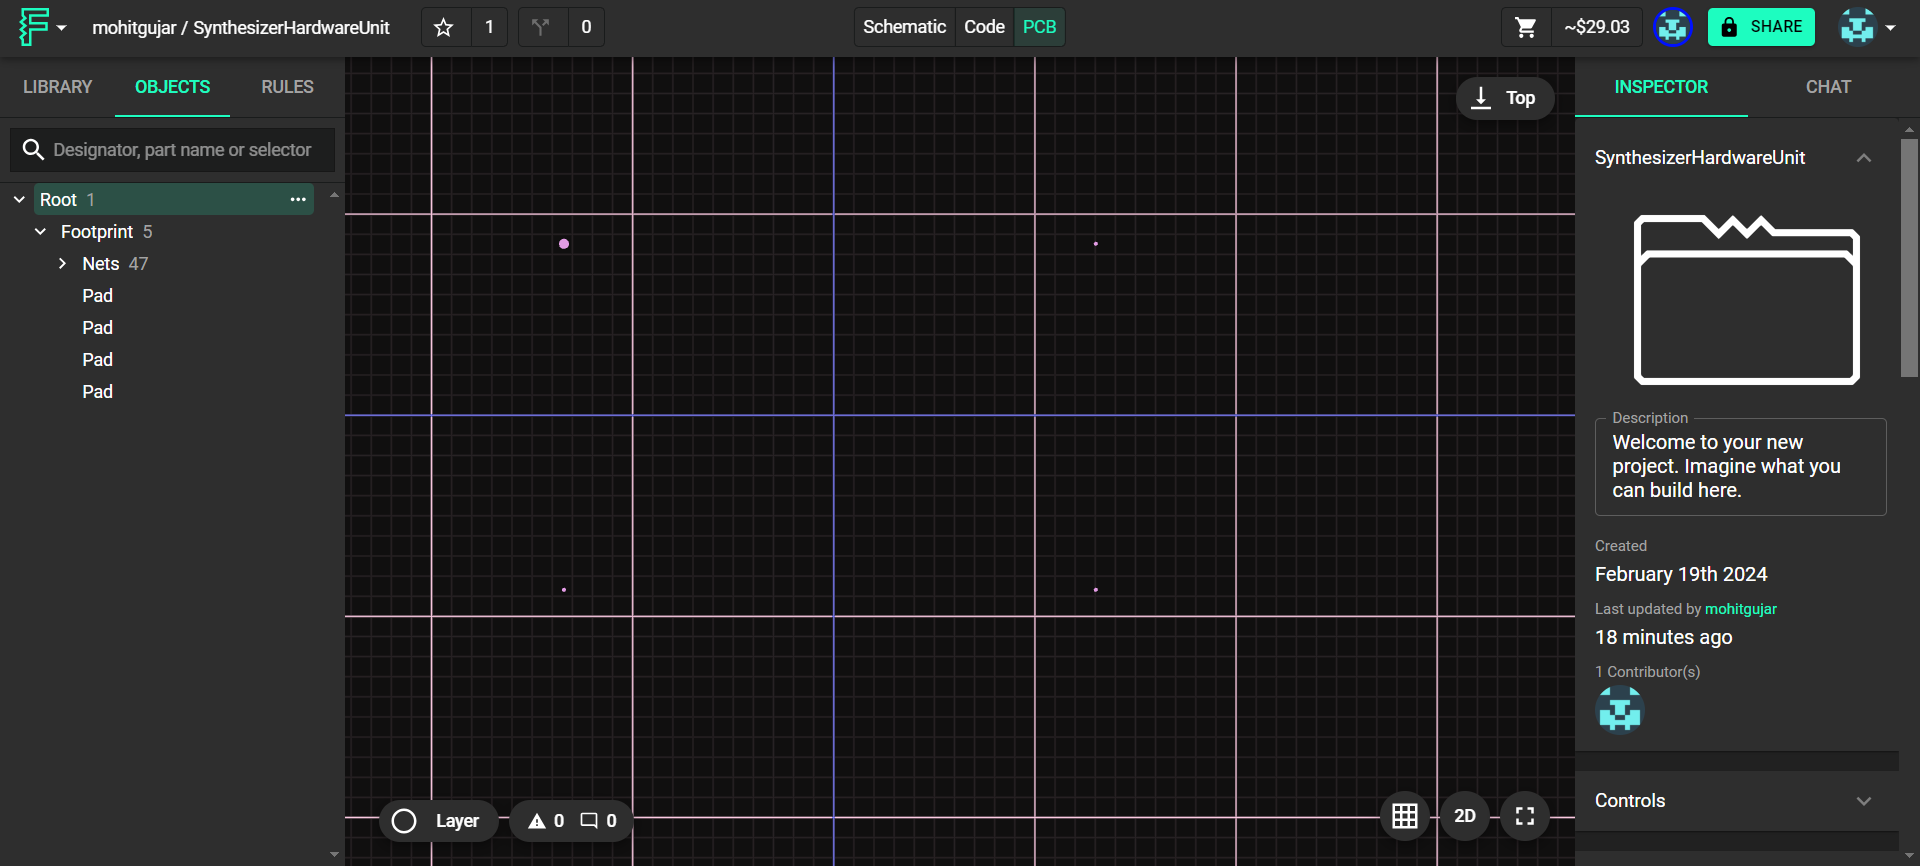This screenshot has height=866, width=1920.
Task: Click the SHARE button
Action: coord(1761,27)
